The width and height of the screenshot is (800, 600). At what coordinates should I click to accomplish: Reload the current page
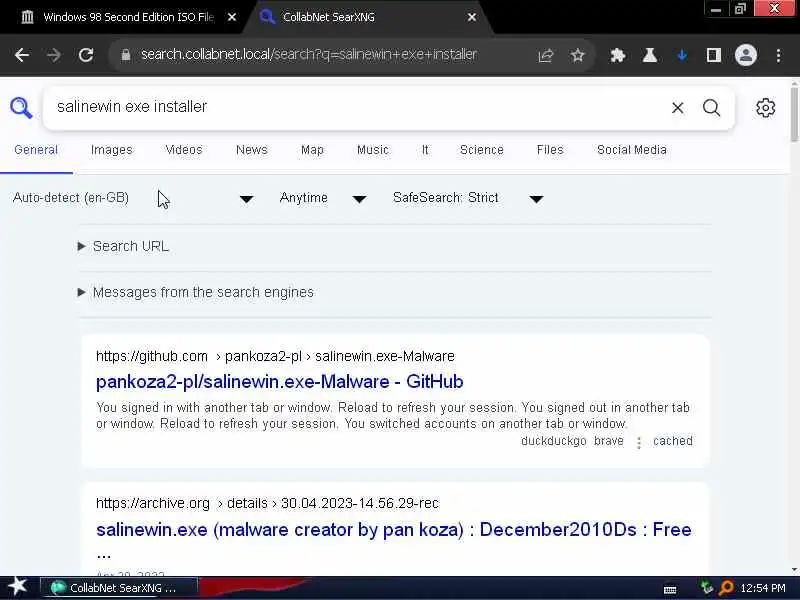(x=86, y=55)
